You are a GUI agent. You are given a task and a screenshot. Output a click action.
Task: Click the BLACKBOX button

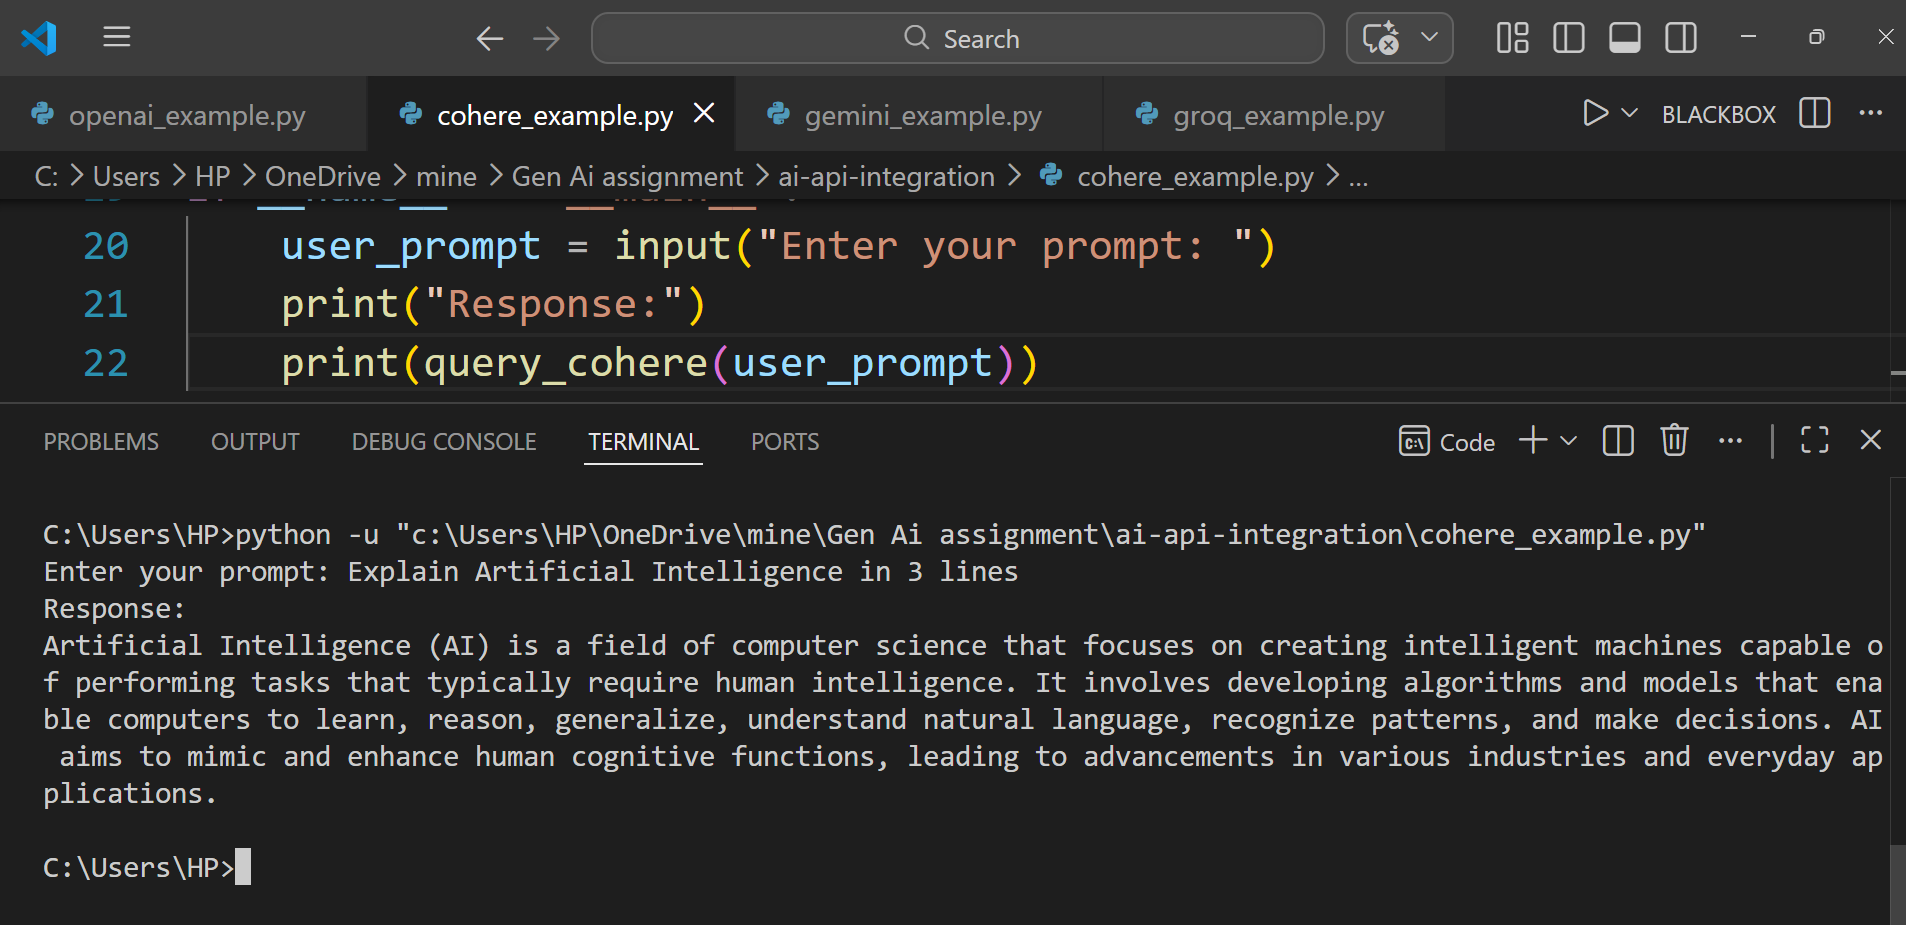pos(1718,115)
